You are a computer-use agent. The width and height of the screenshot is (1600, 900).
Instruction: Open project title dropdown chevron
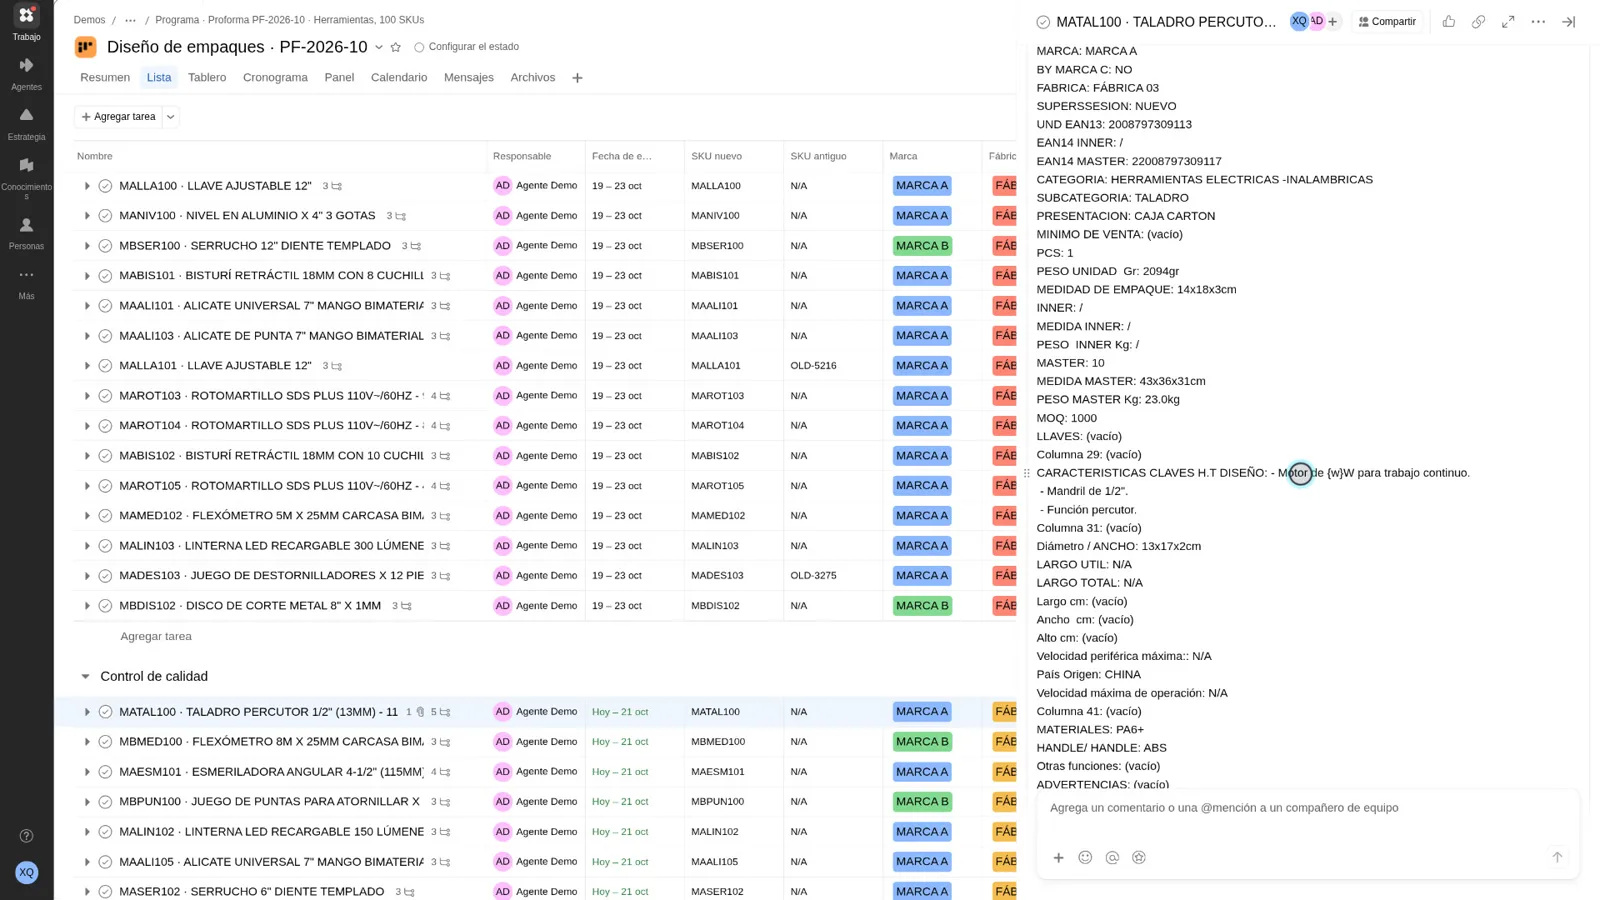click(x=379, y=47)
